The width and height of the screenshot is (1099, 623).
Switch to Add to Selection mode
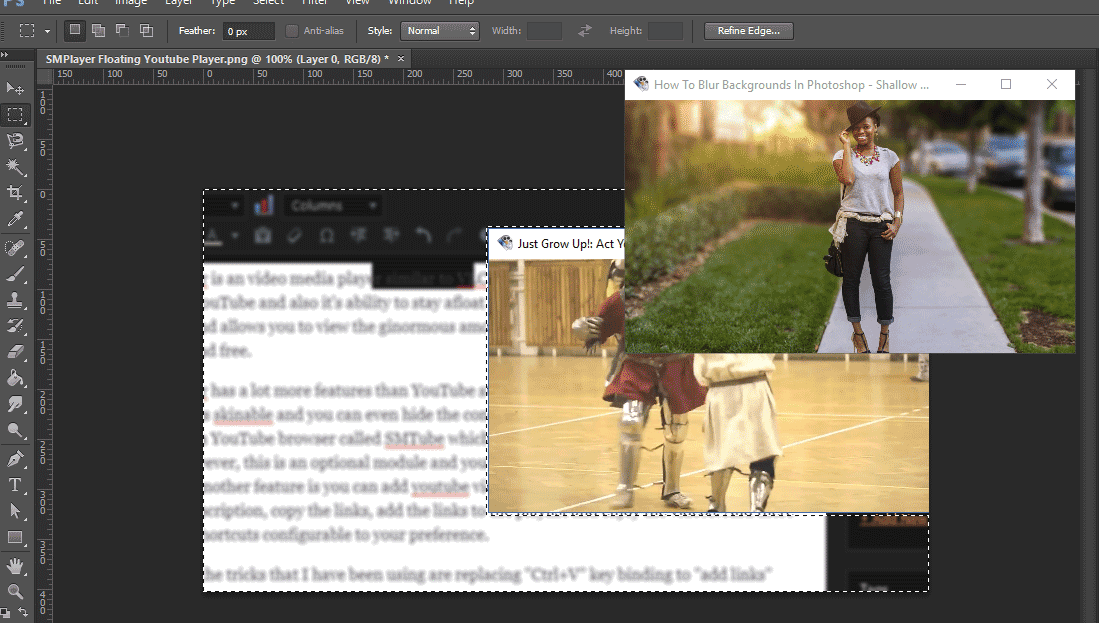pyautogui.click(x=98, y=30)
